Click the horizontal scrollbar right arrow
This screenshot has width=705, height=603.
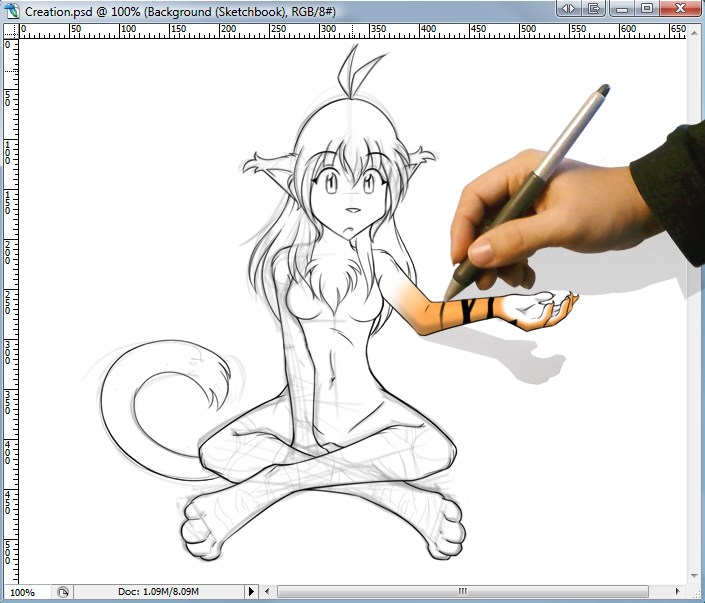point(678,591)
